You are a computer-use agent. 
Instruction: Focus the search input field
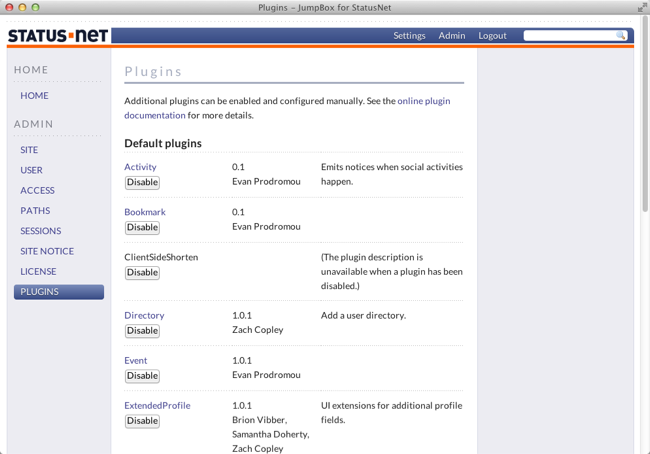coord(570,36)
